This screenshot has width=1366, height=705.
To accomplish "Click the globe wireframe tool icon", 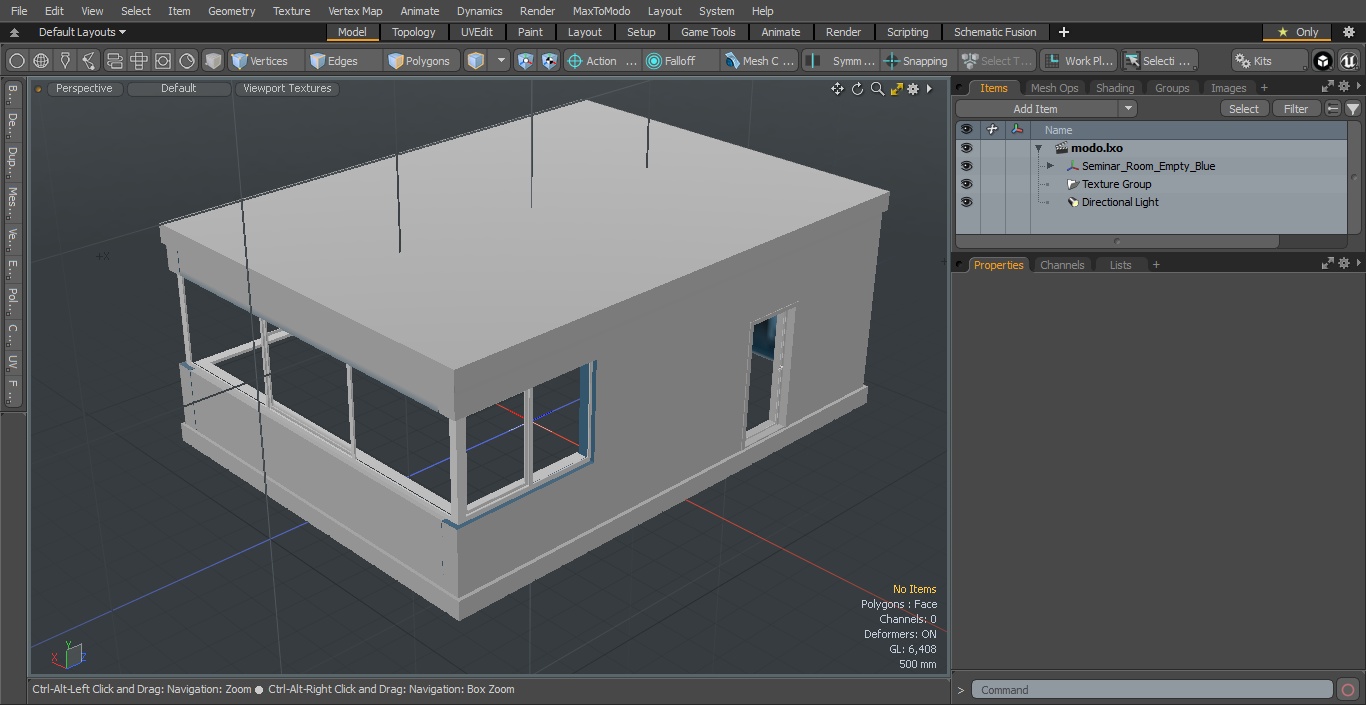I will click(41, 61).
